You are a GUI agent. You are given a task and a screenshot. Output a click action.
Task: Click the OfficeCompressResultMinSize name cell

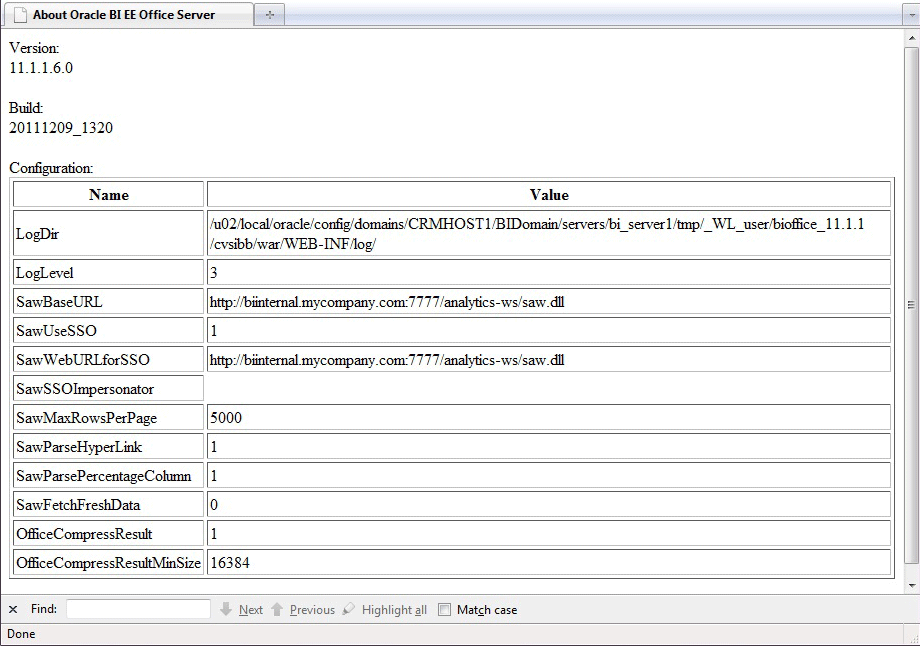(109, 563)
